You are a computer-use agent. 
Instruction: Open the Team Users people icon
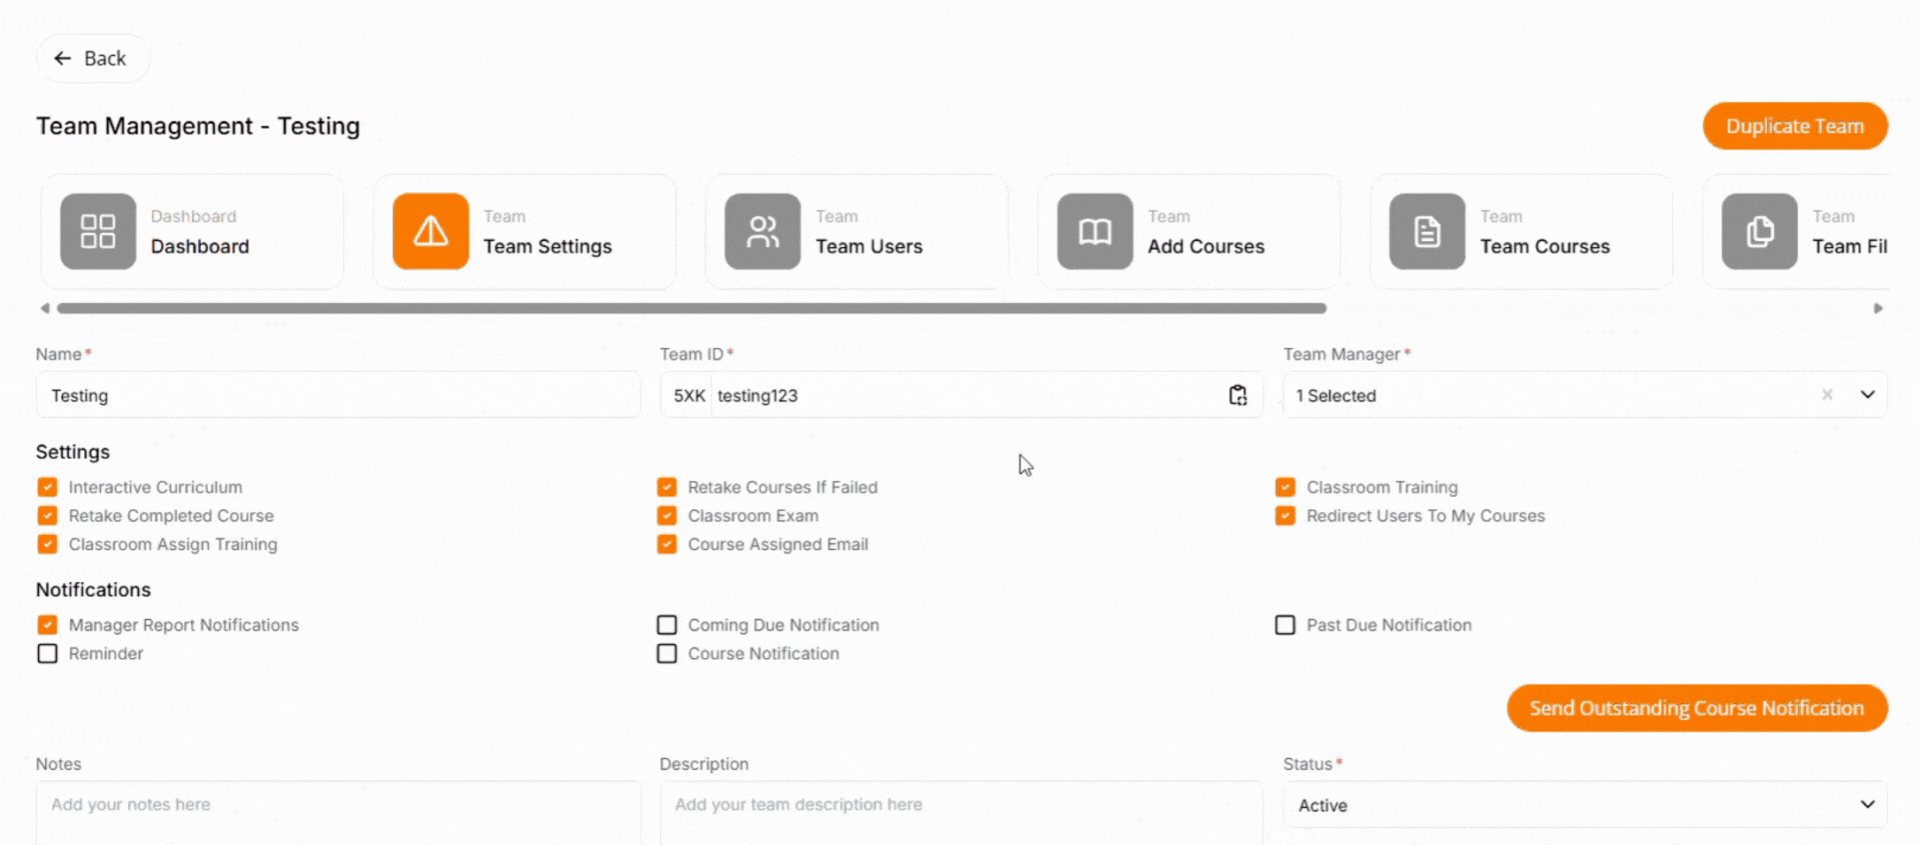[x=762, y=231]
